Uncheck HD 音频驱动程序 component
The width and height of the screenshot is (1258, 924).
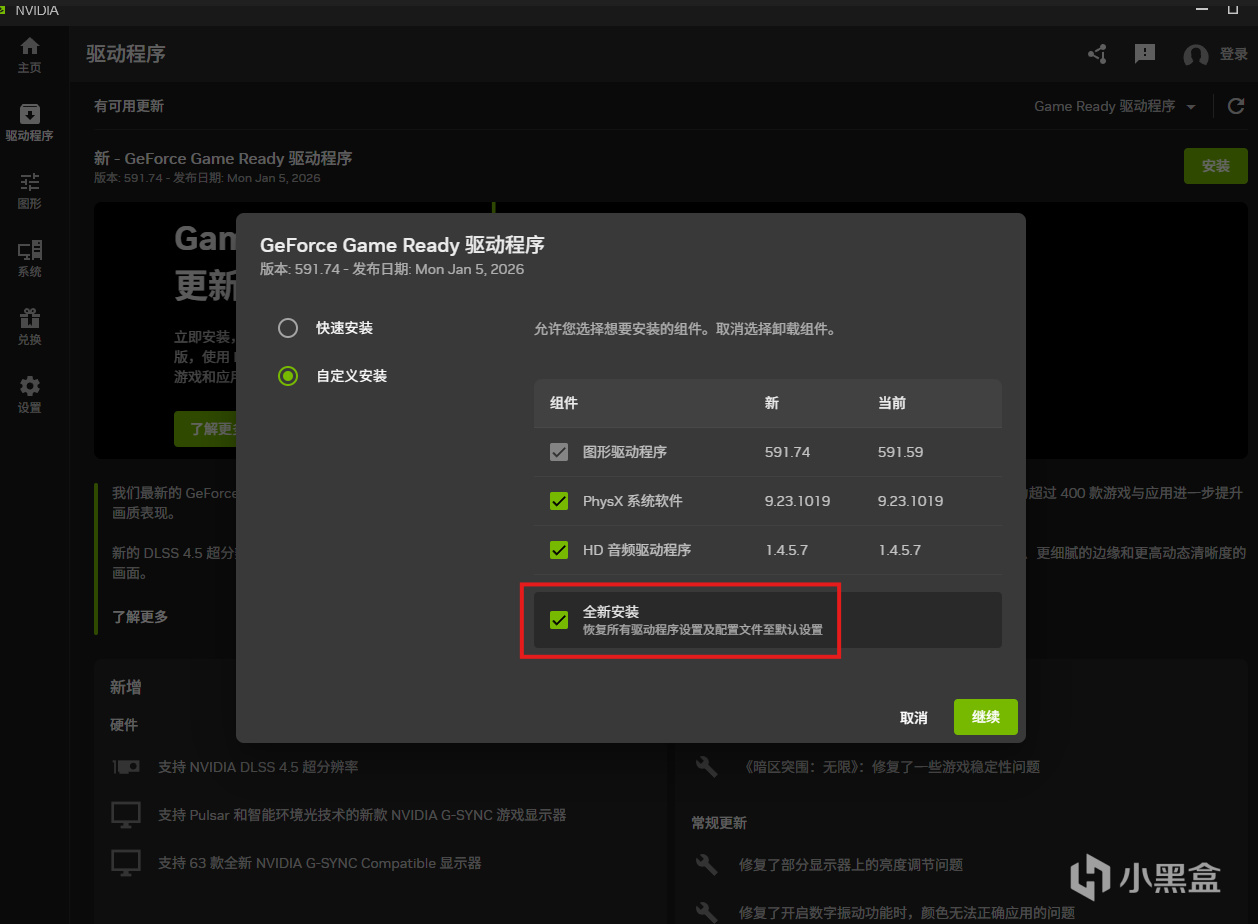tap(559, 550)
